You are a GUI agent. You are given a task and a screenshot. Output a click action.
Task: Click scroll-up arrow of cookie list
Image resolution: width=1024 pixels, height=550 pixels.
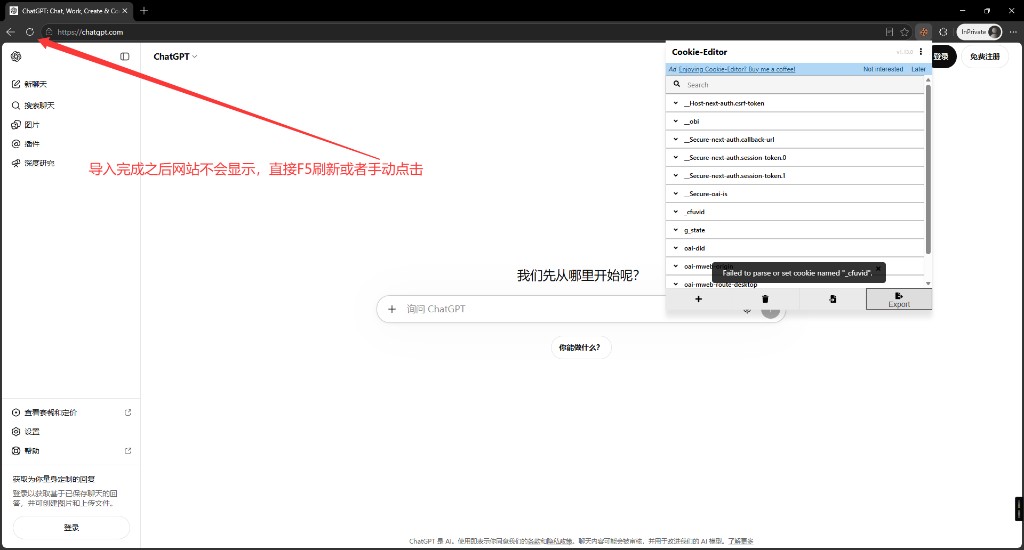point(928,80)
